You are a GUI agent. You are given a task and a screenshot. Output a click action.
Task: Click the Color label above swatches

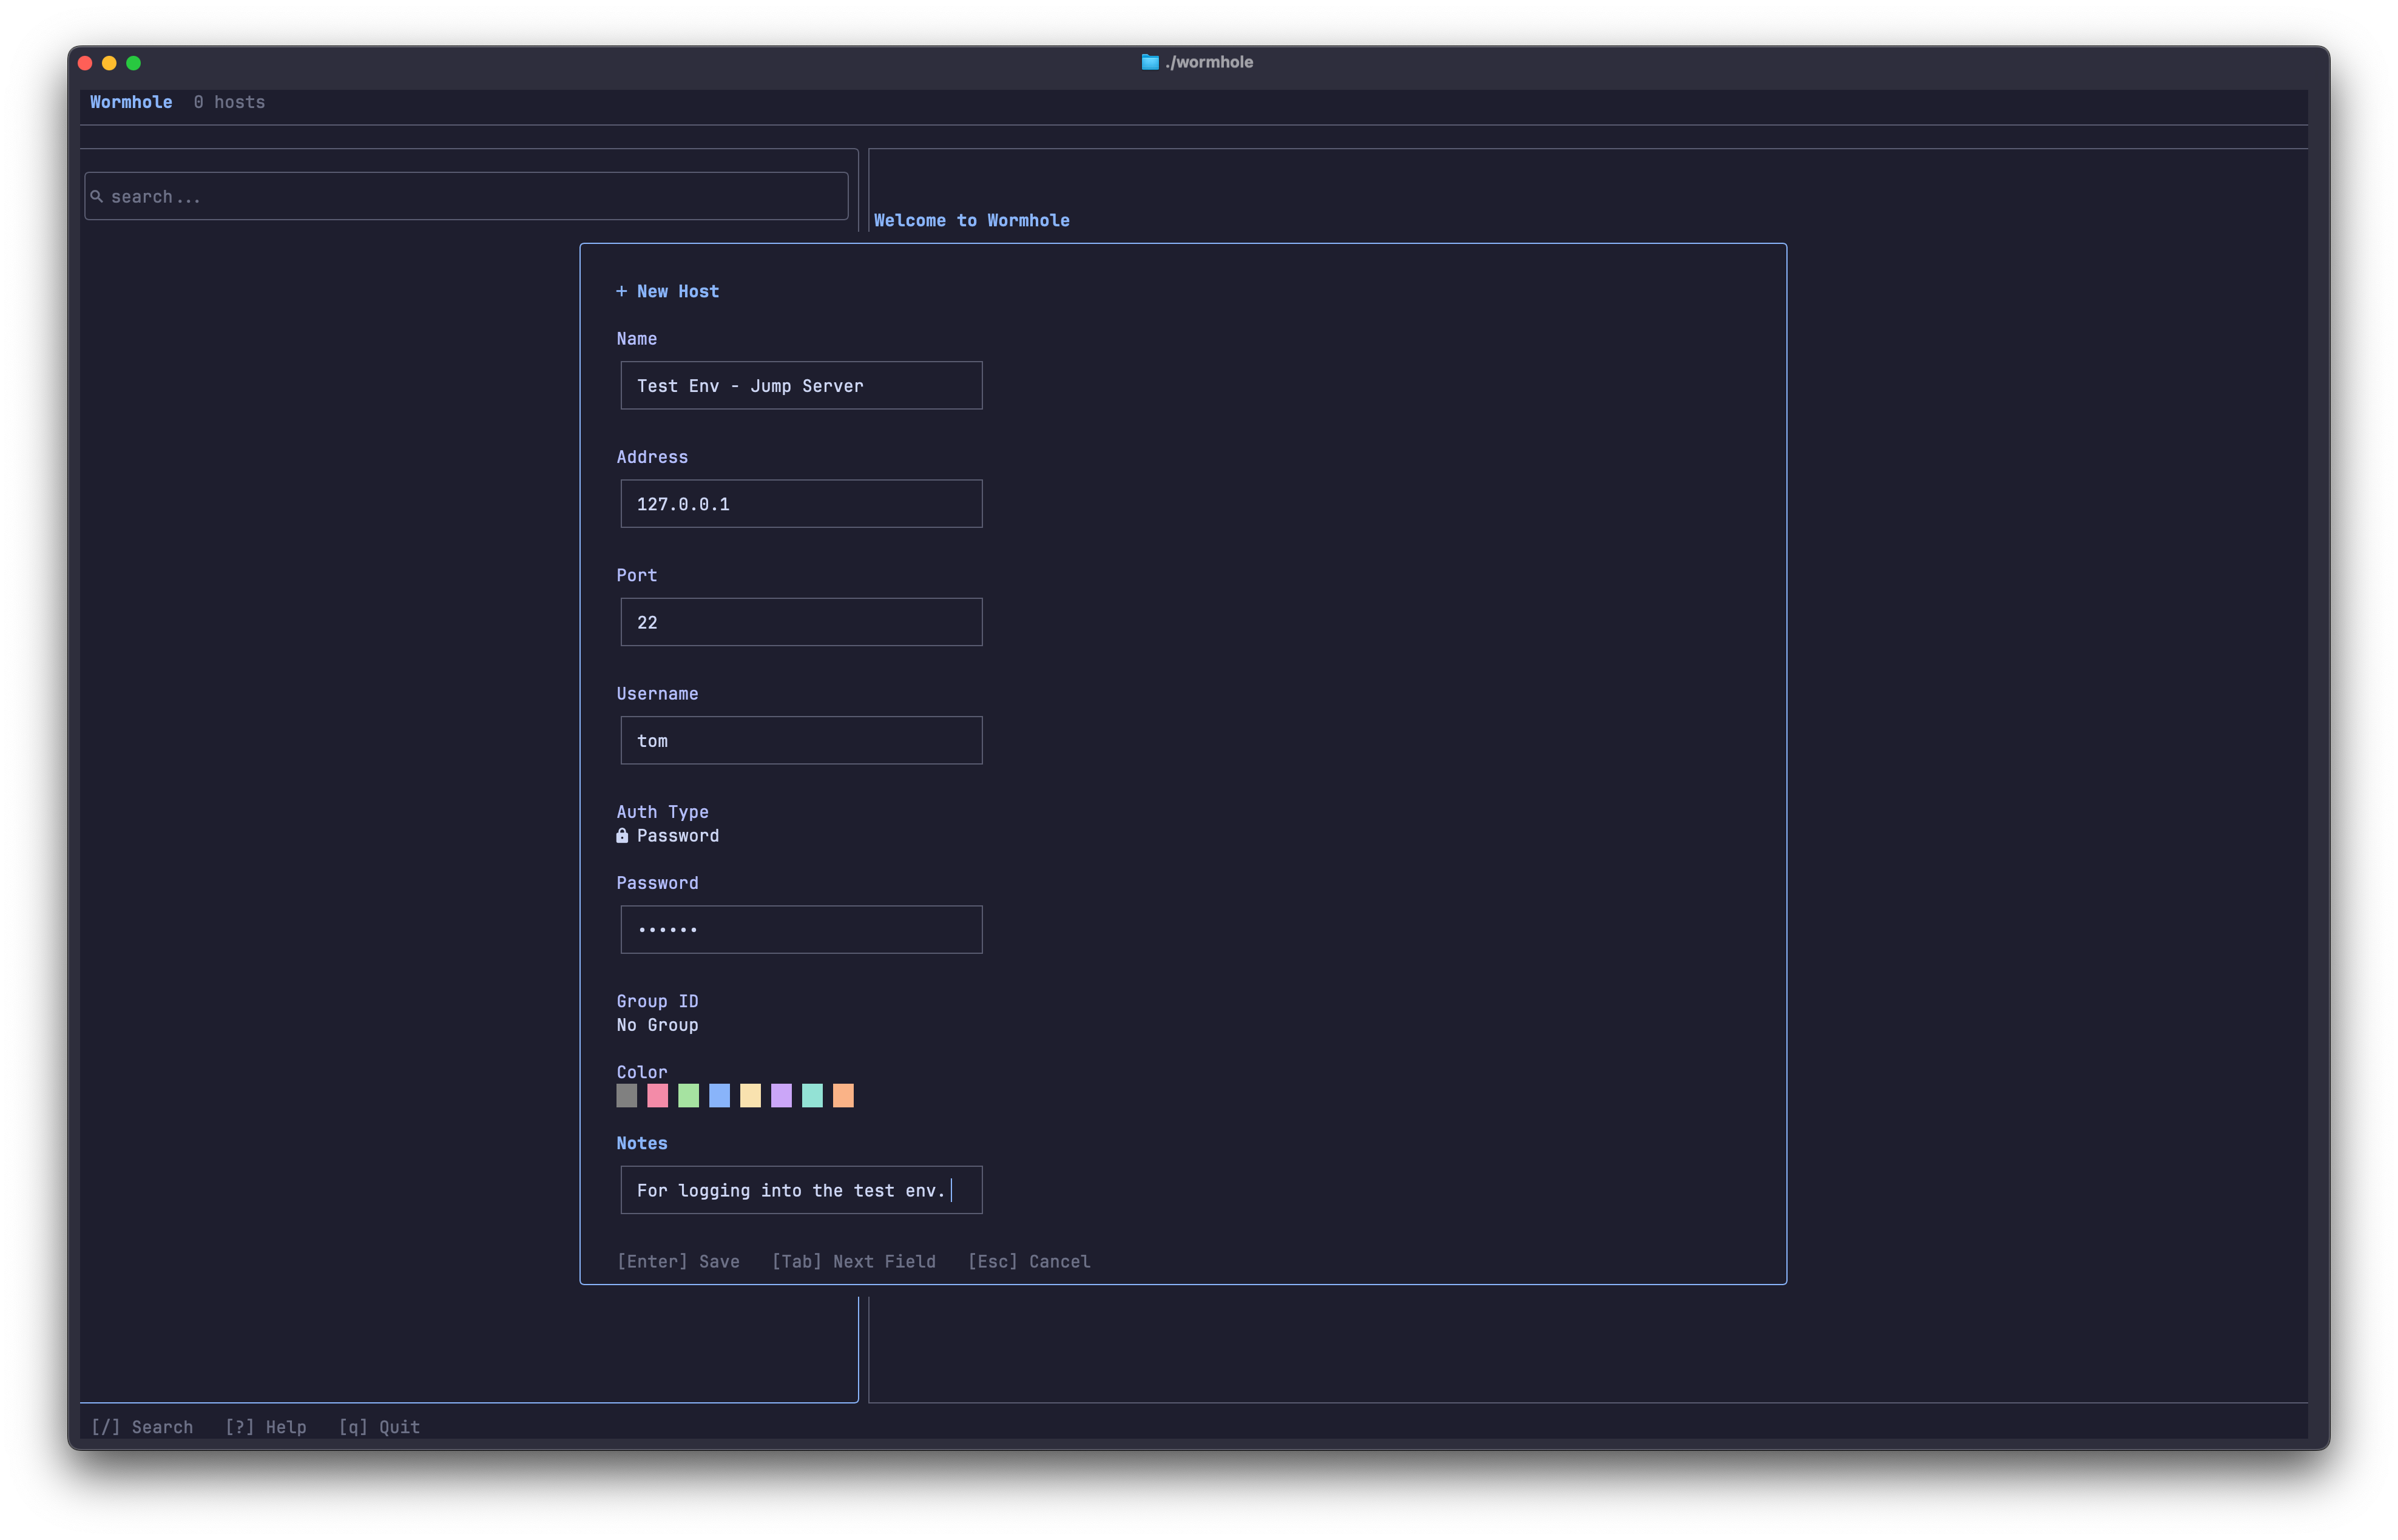tap(641, 1072)
